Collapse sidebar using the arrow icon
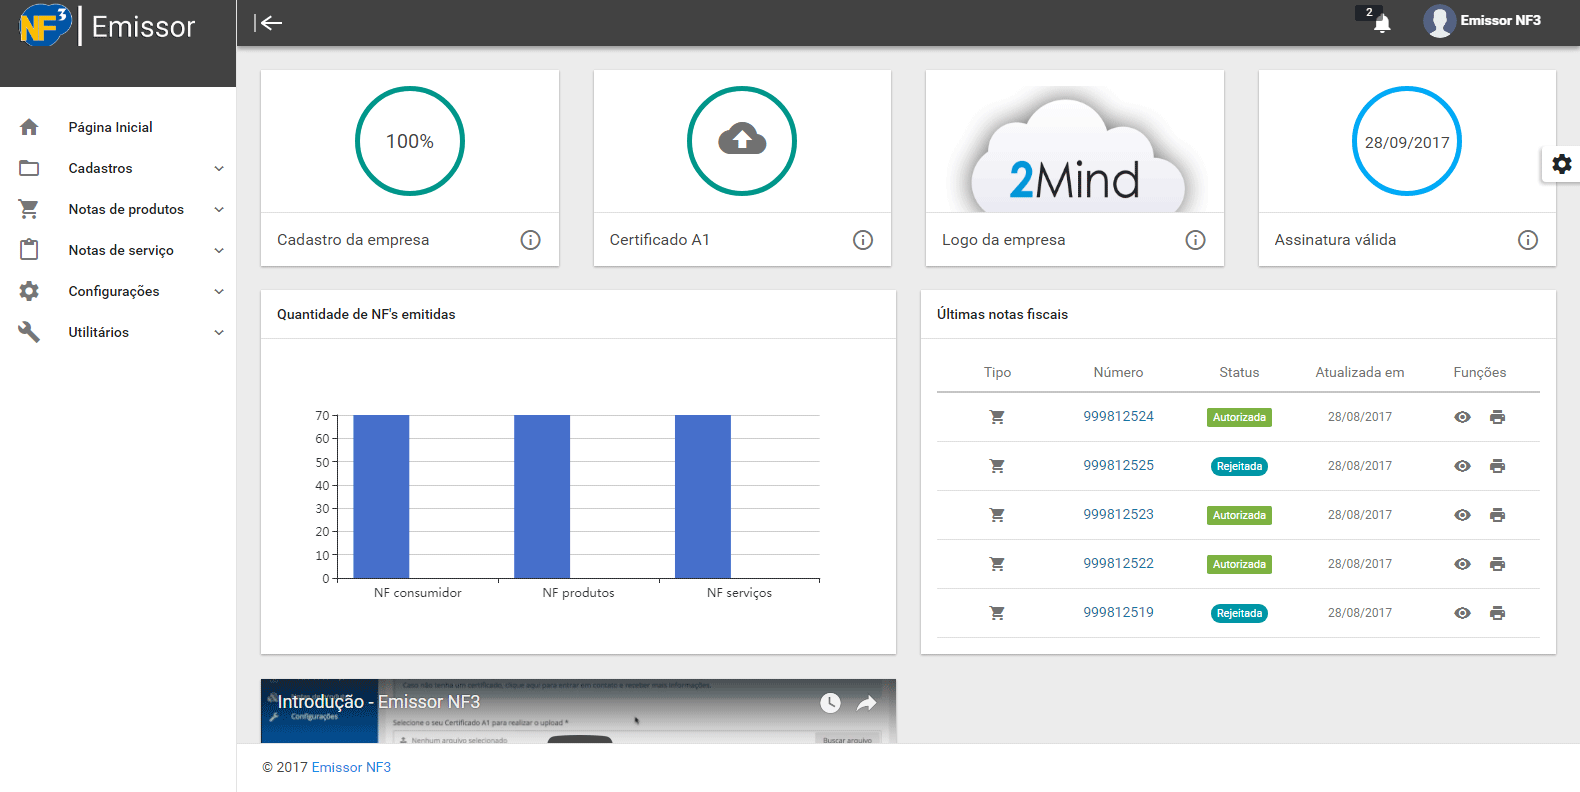 pyautogui.click(x=268, y=23)
